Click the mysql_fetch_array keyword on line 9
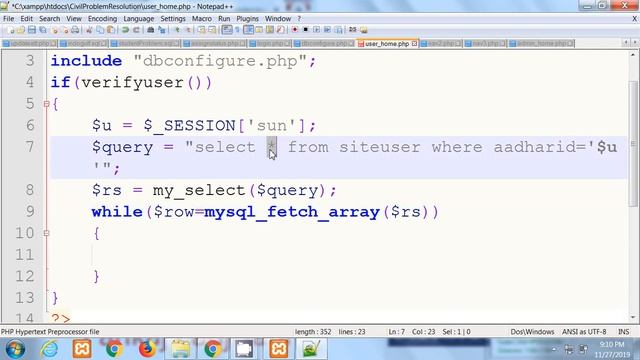This screenshot has height=360, width=640. click(x=292, y=212)
